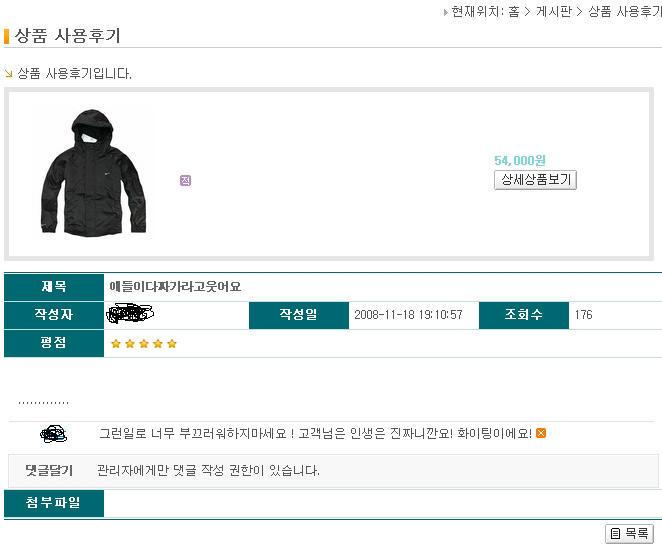662x553 pixels.
Task: Click the orange delete icon after the comment
Action: click(x=541, y=433)
